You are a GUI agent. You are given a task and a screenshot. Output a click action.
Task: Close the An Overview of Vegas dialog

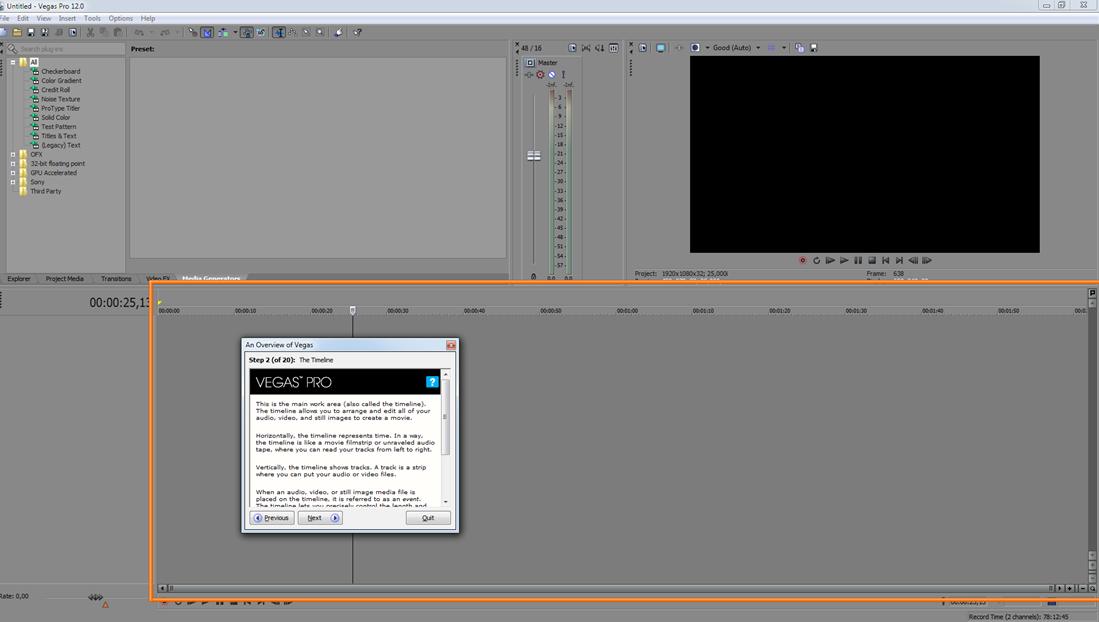click(x=451, y=345)
